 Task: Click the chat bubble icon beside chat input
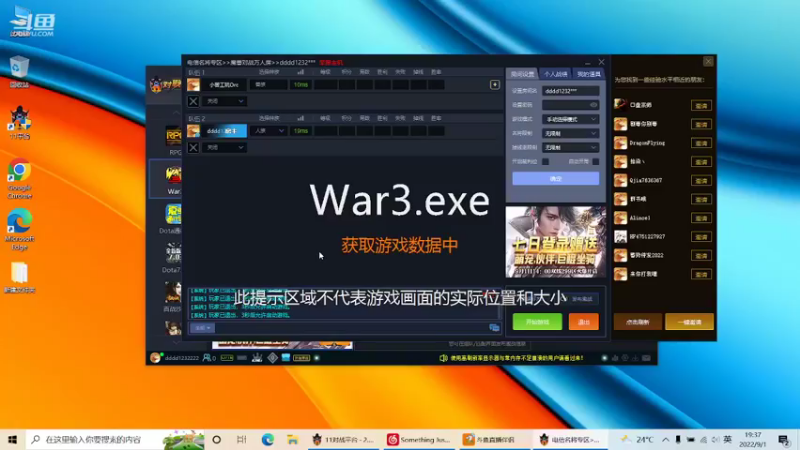click(494, 328)
